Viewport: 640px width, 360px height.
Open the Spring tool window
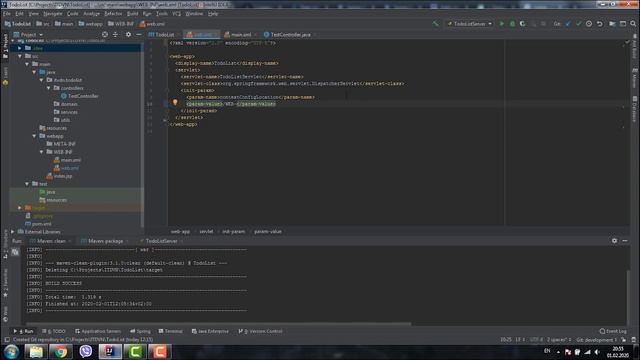click(x=140, y=331)
